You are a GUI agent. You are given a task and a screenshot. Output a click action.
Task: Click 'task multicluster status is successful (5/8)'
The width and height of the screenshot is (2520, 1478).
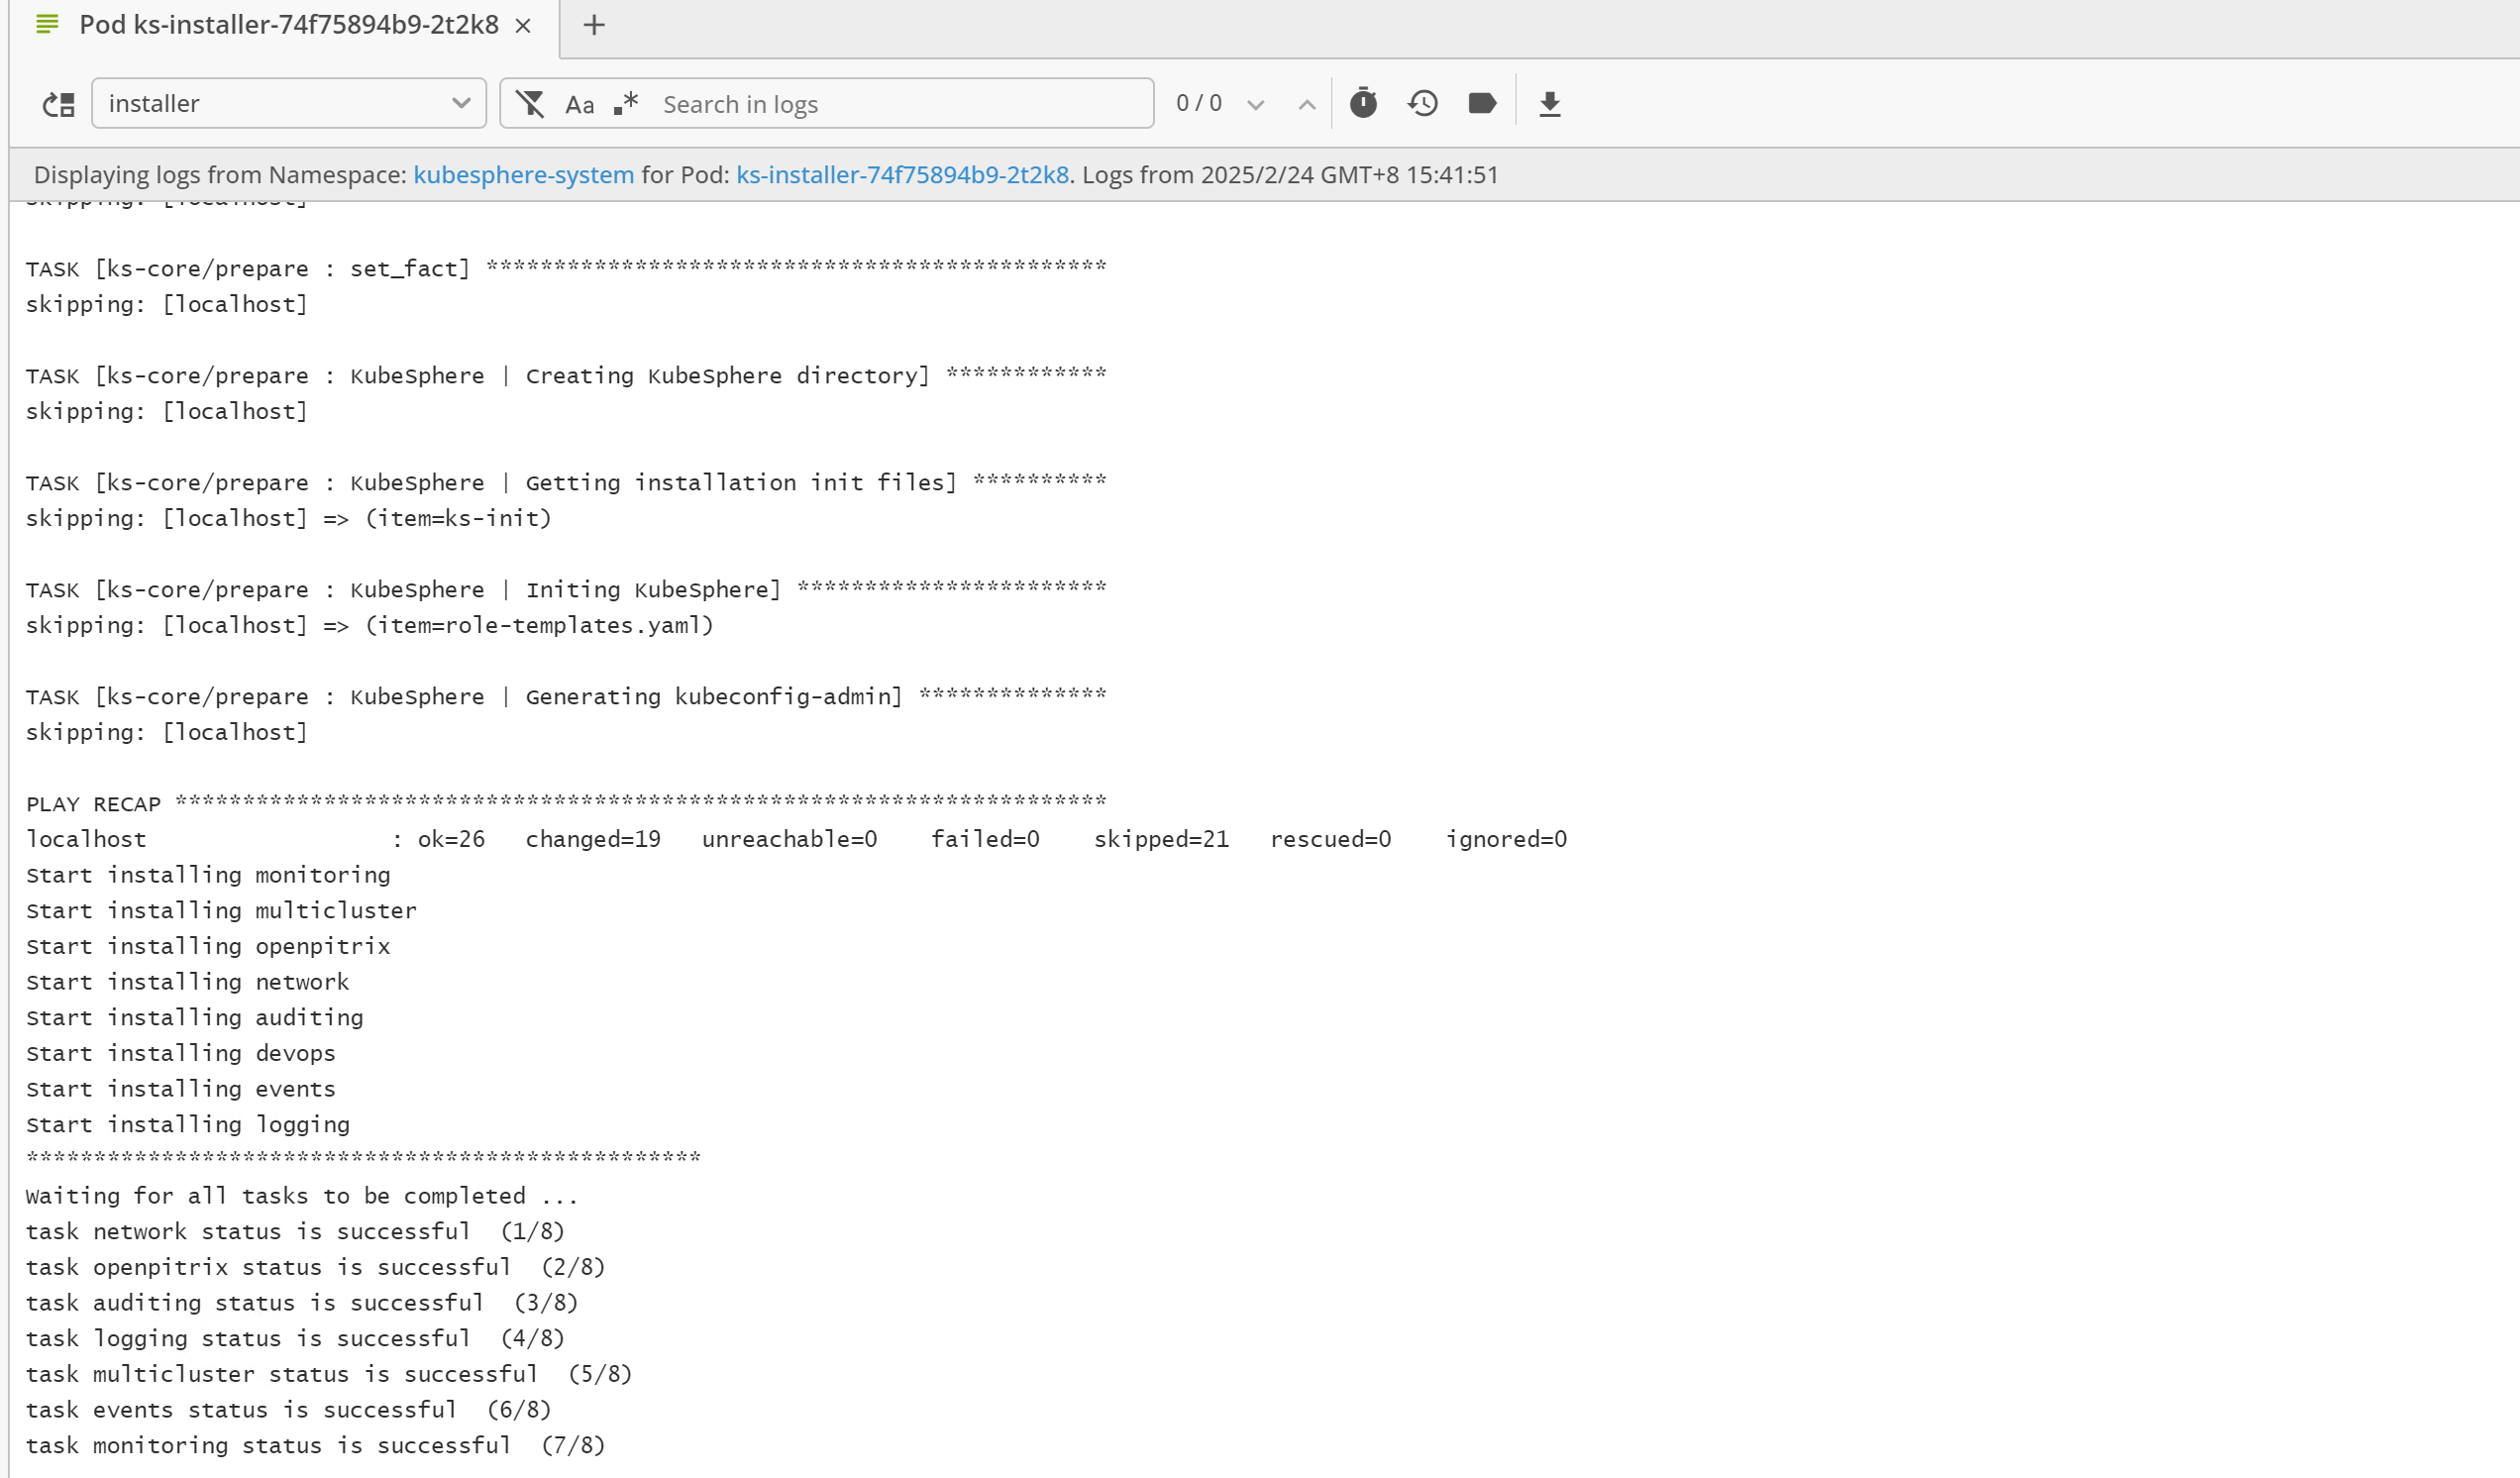[x=329, y=1374]
